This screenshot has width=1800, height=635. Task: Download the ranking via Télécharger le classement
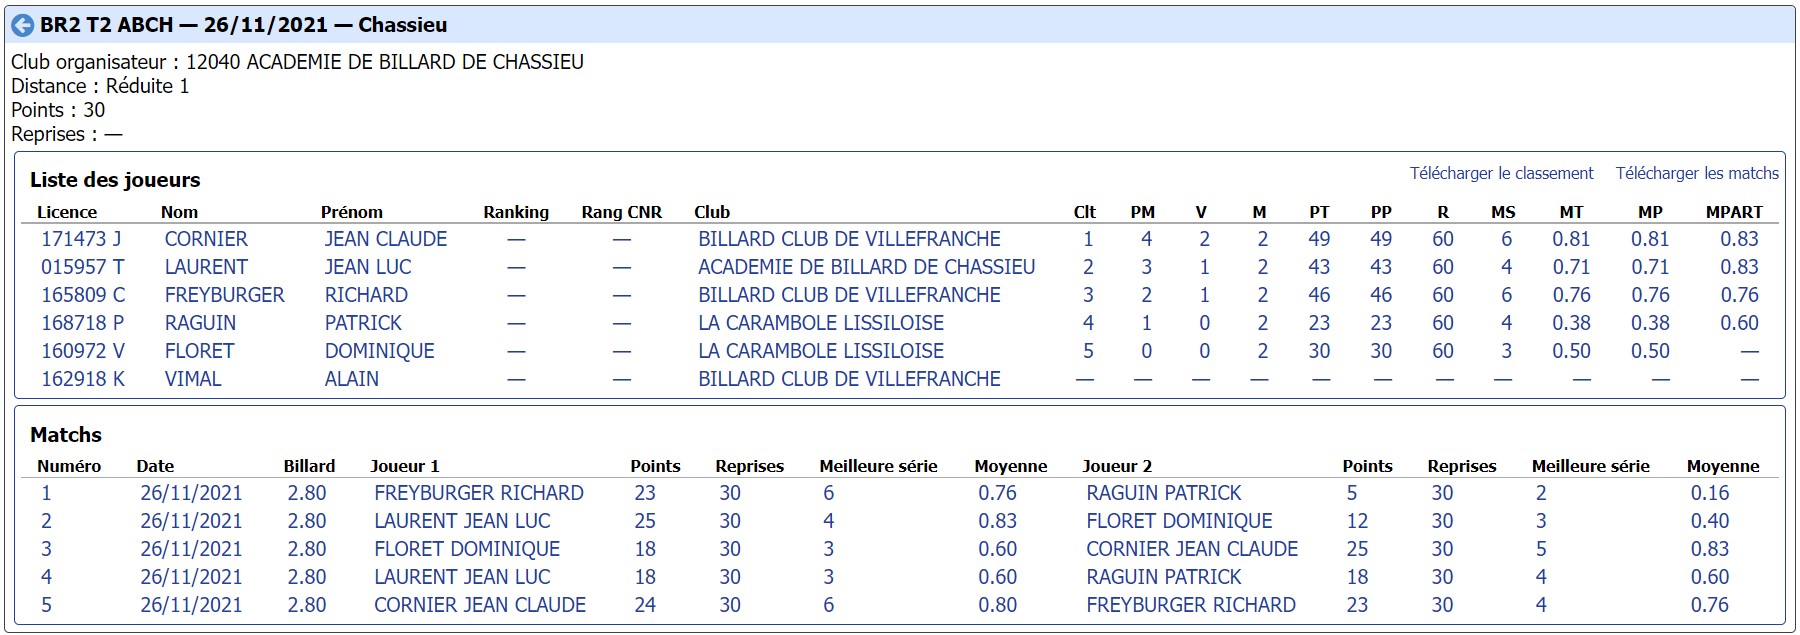click(1501, 173)
